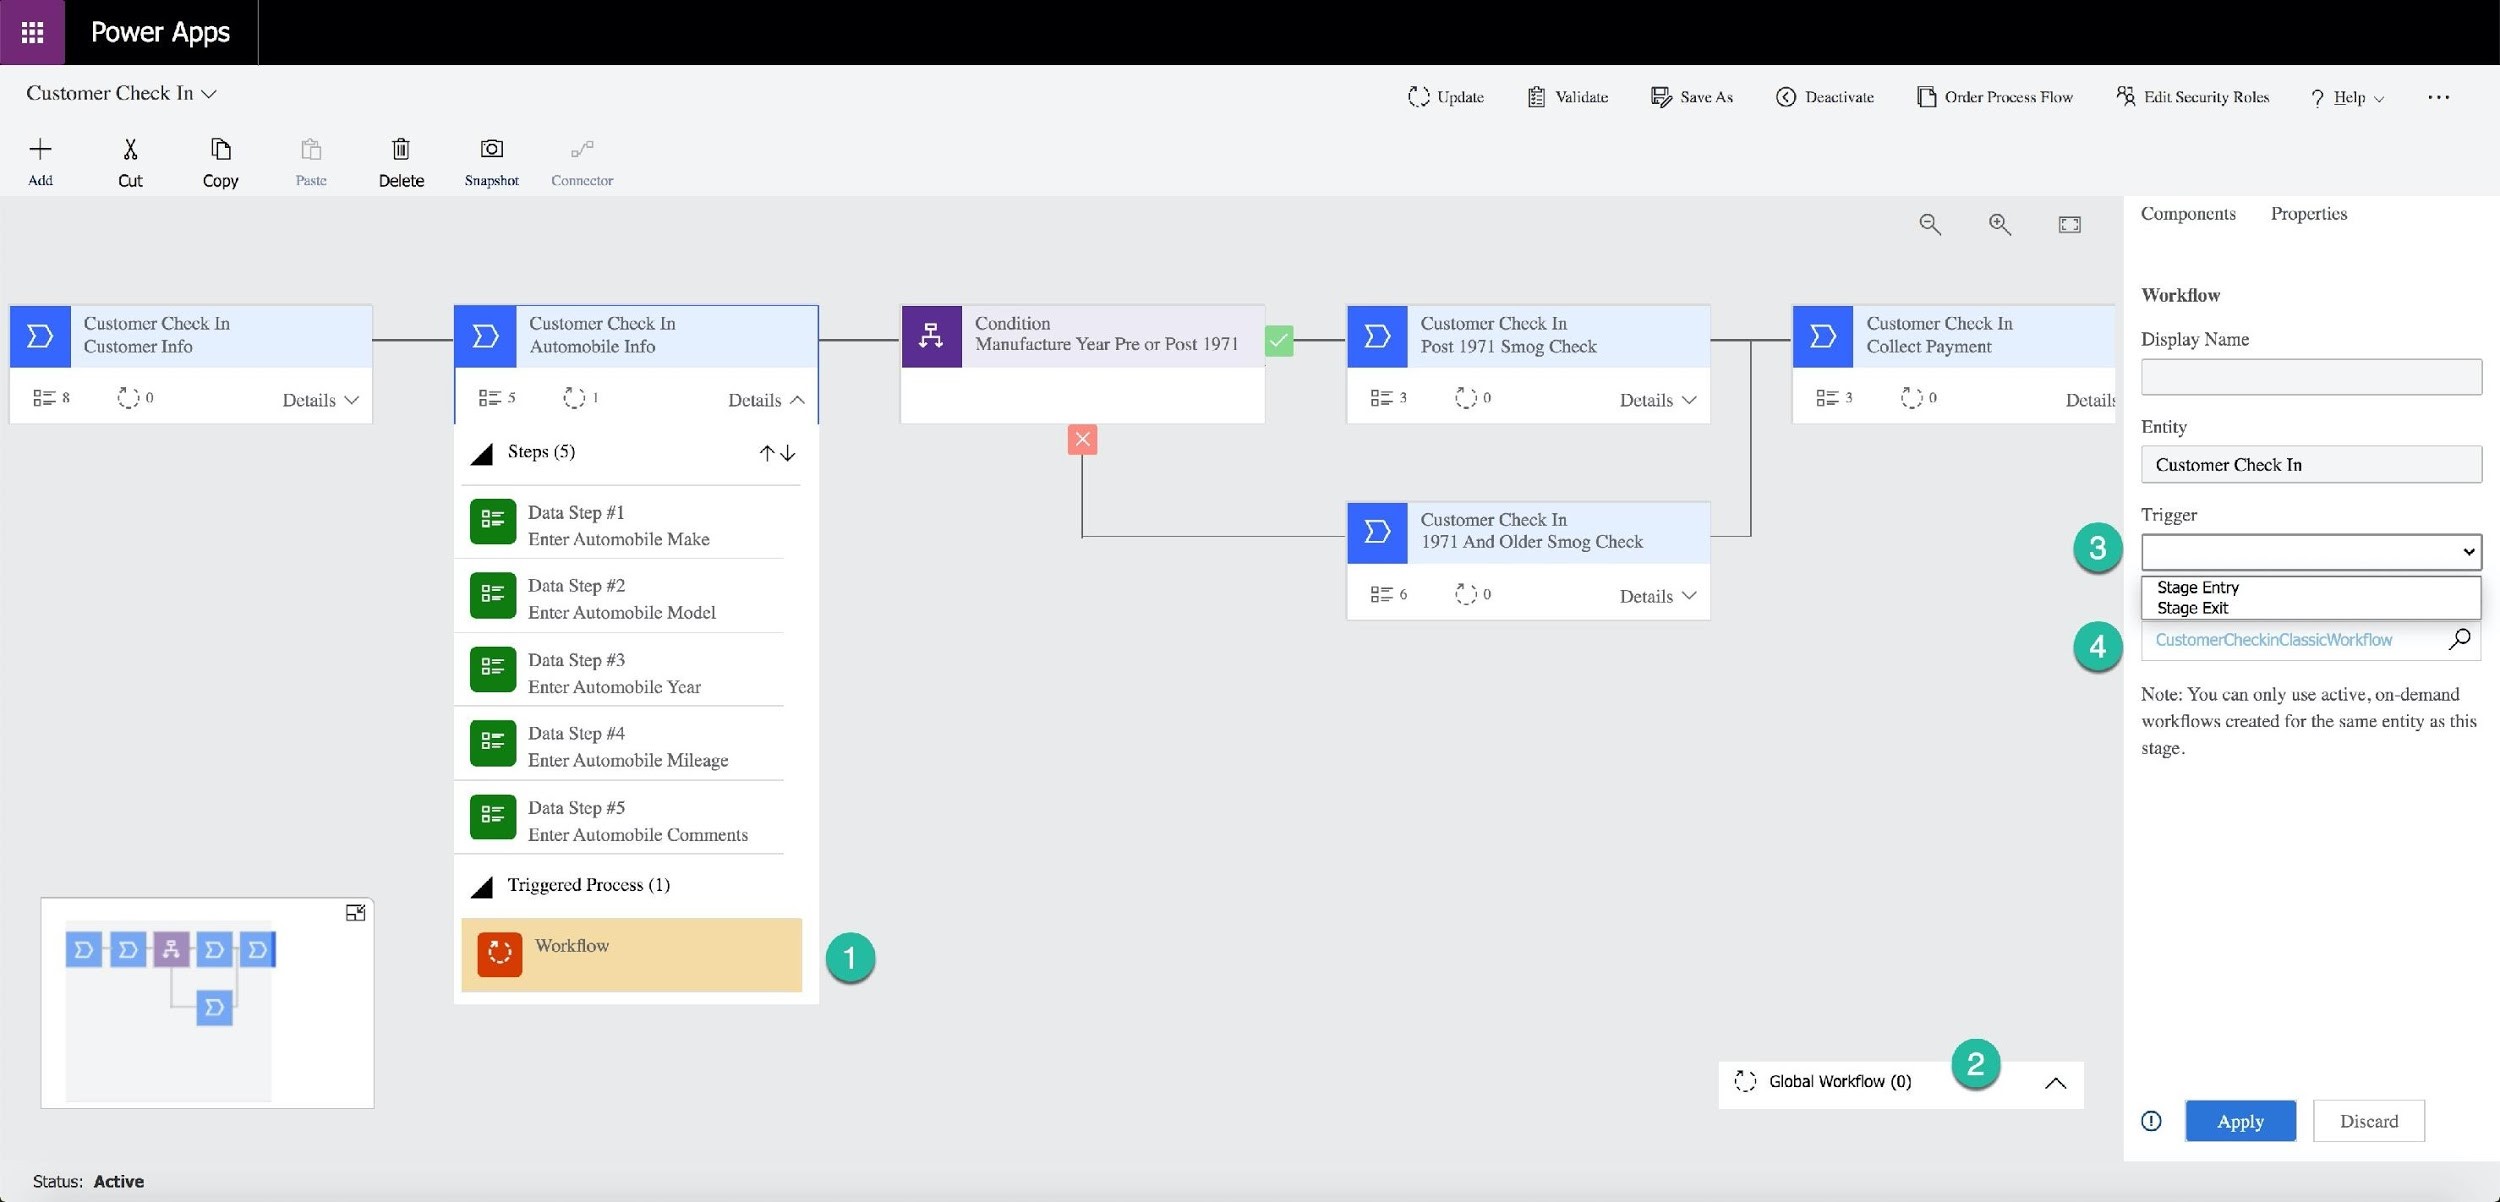Image resolution: width=2500 pixels, height=1202 pixels.
Task: Click the Status: Active text
Action: coord(88,1181)
